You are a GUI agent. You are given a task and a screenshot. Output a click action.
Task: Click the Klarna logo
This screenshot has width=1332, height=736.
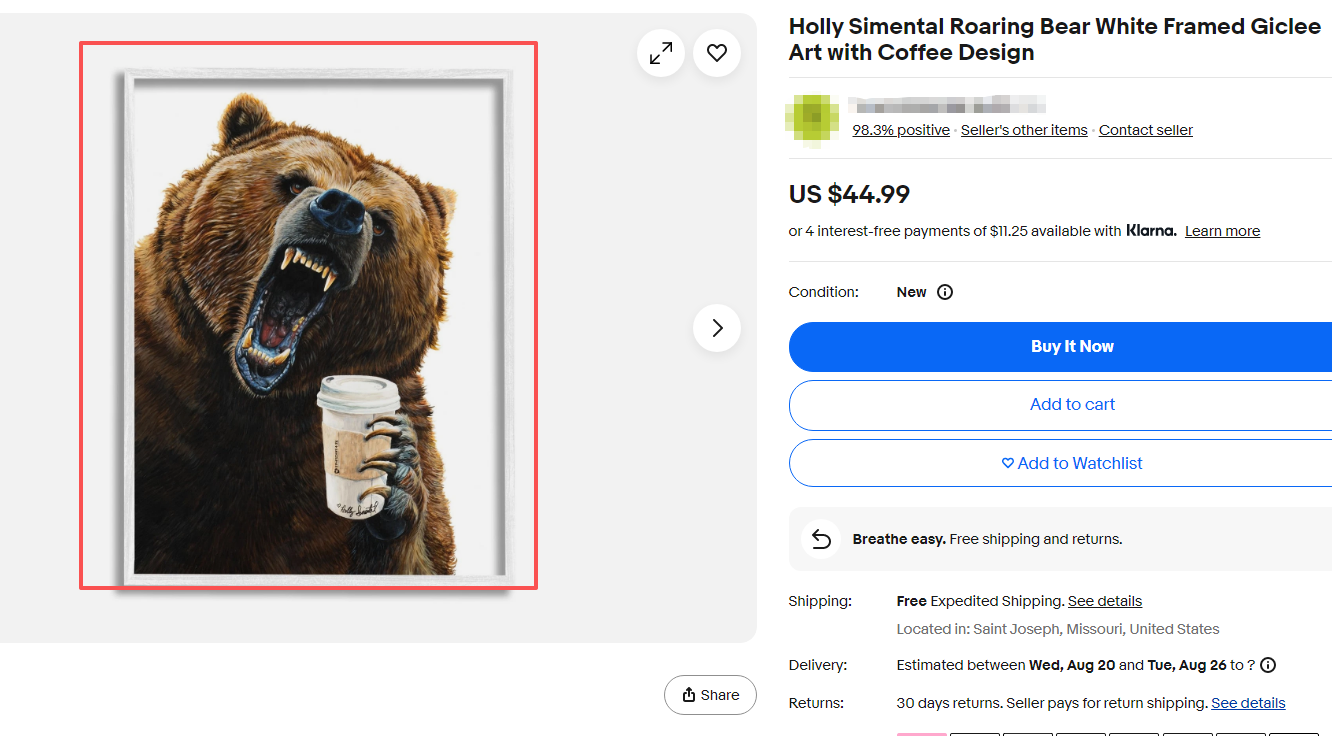(1151, 231)
